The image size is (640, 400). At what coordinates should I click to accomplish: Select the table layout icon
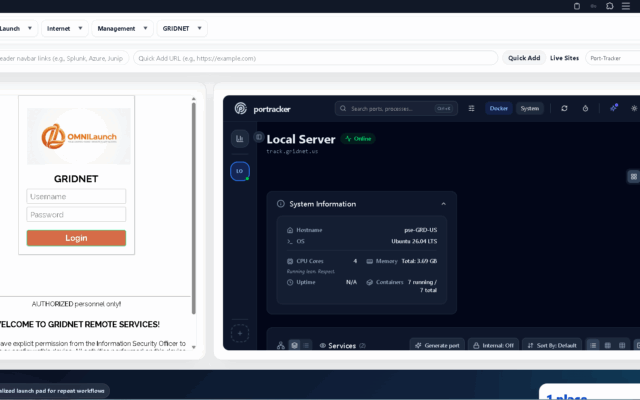(622, 345)
